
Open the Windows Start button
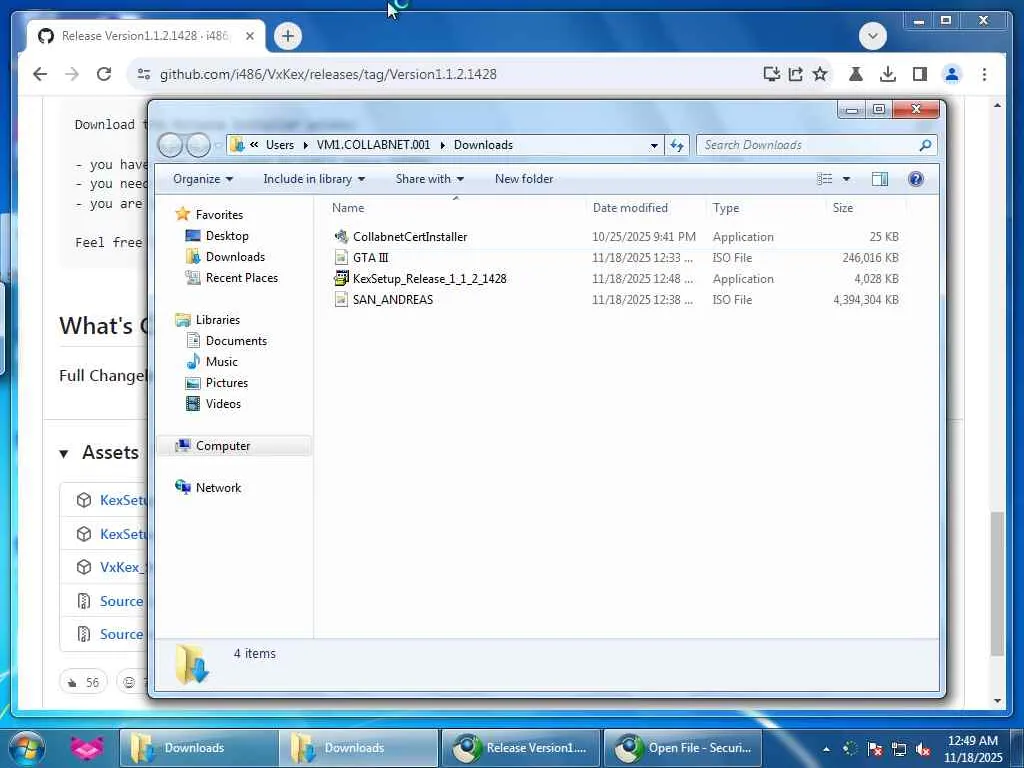click(27, 748)
